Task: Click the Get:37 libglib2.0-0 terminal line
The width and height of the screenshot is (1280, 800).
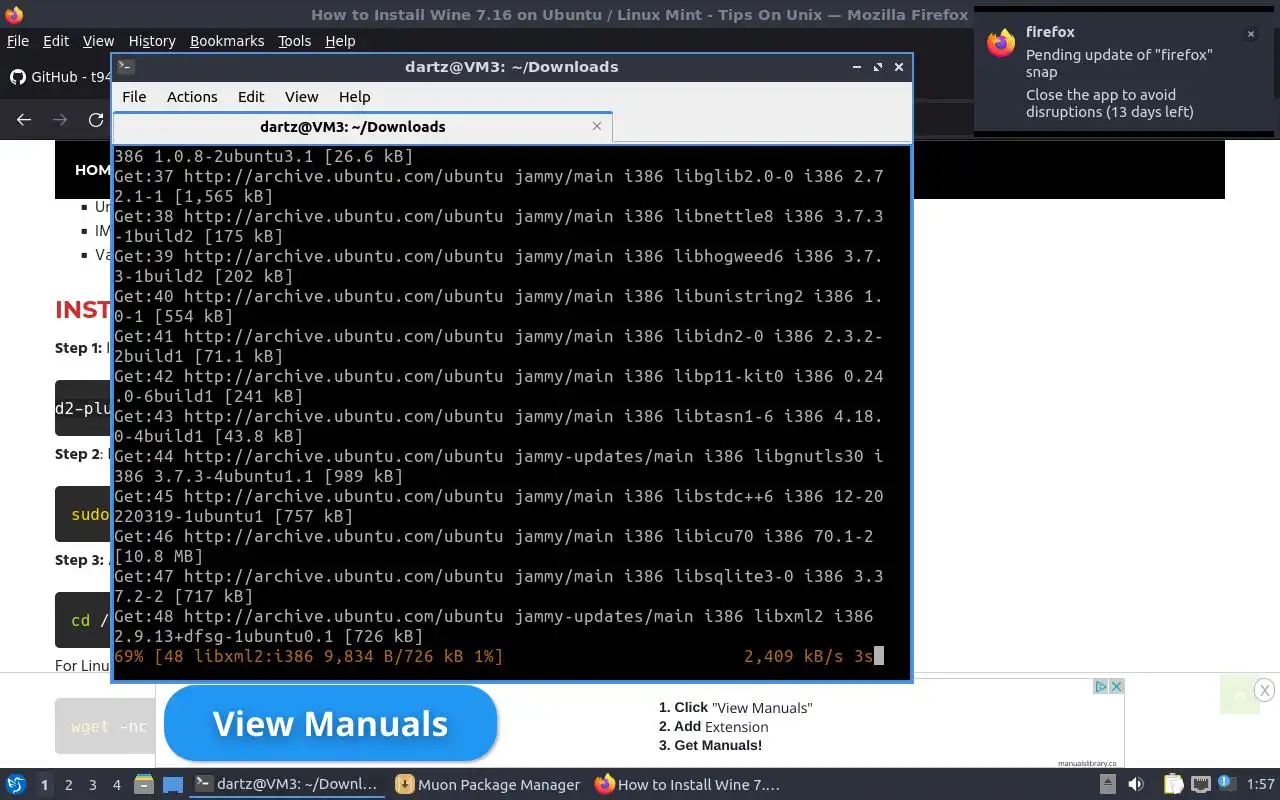Action: [x=498, y=186]
